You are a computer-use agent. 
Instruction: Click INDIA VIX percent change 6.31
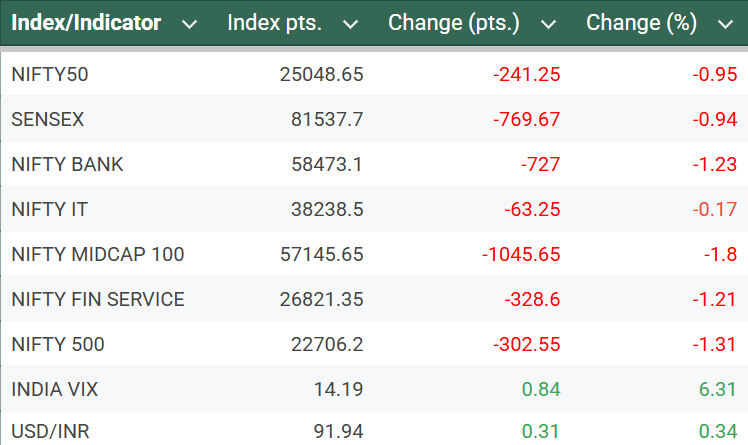719,389
